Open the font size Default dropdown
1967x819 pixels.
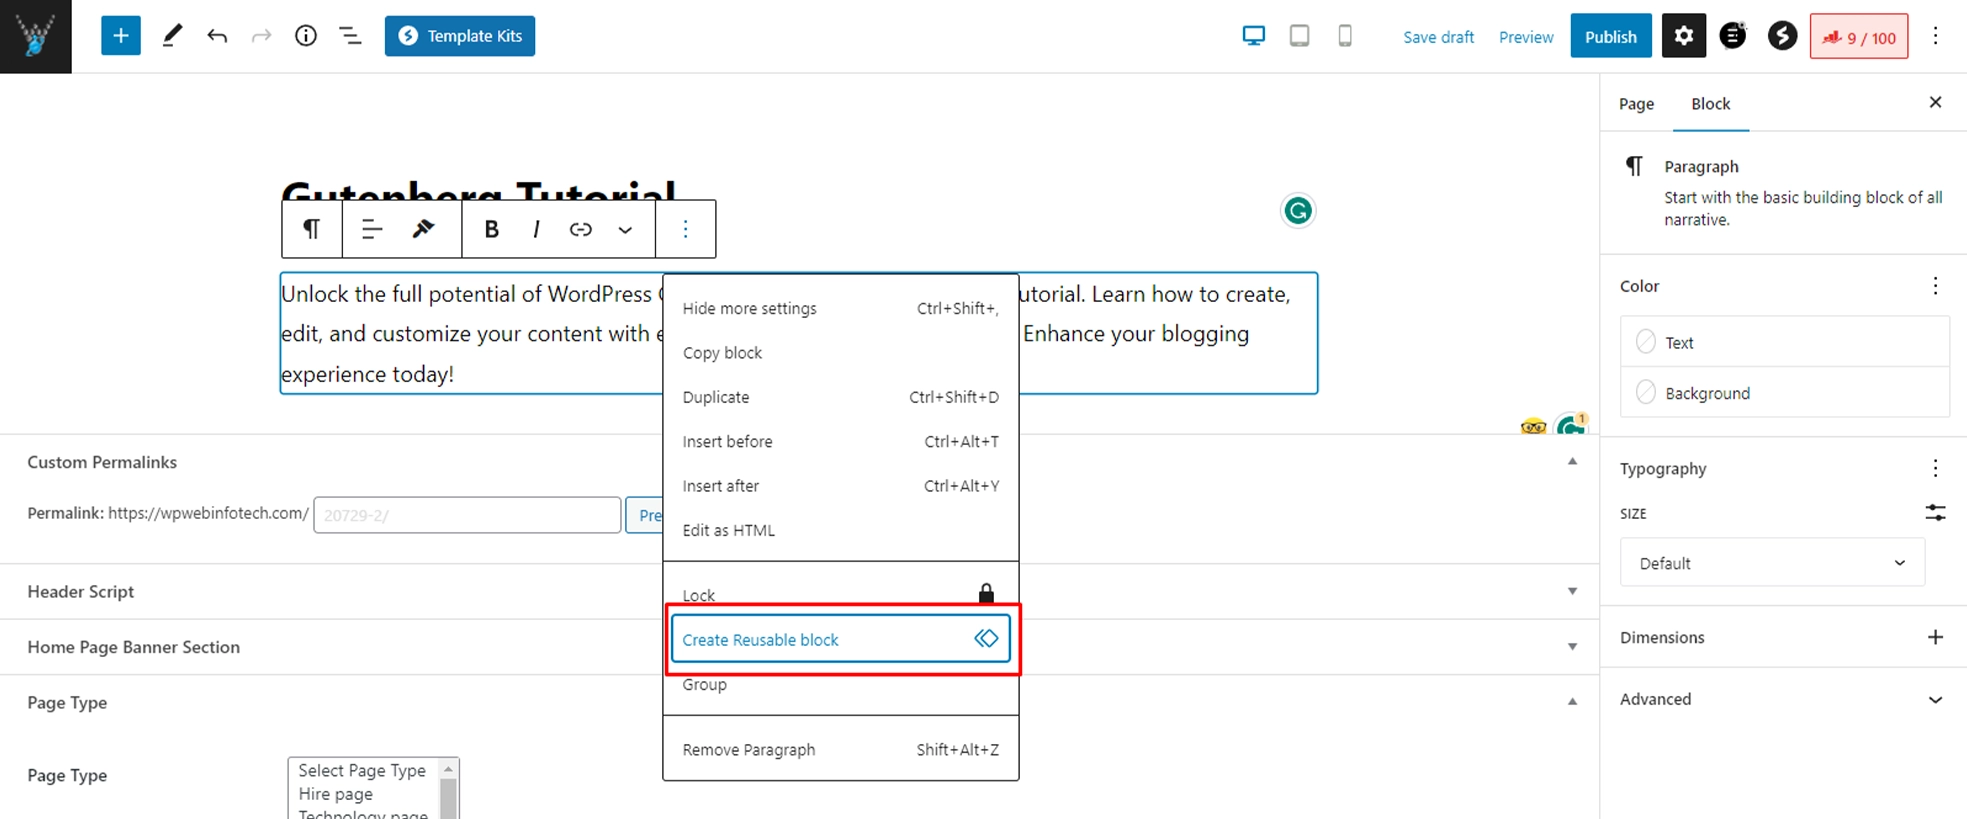1772,563
